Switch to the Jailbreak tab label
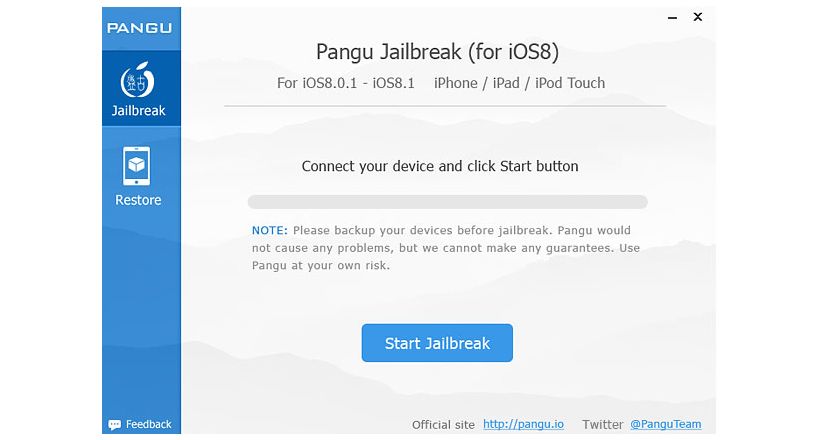The height and width of the screenshot is (440, 820). point(139,110)
